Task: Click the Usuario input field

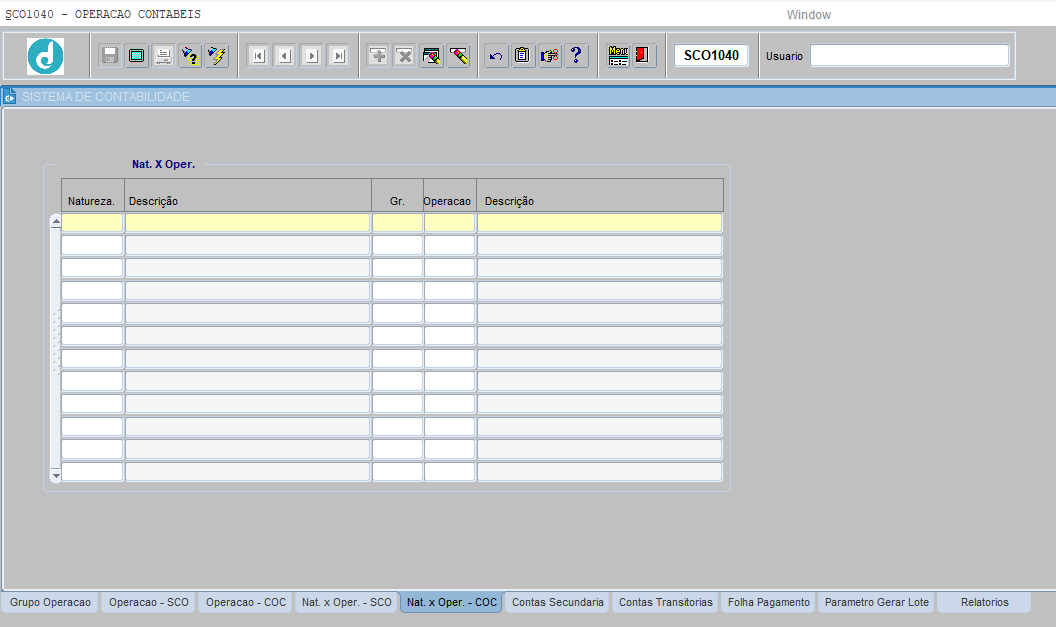Action: [x=909, y=56]
